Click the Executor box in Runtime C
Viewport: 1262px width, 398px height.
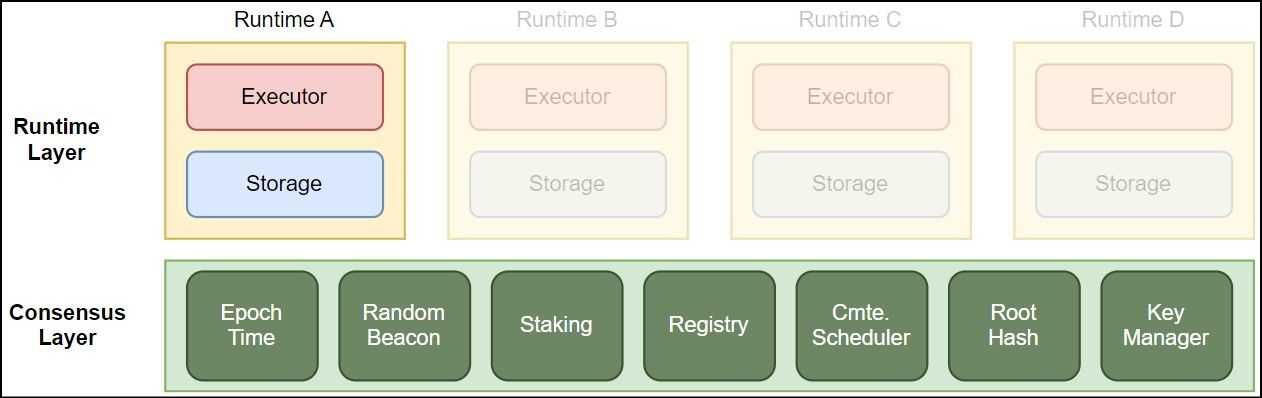pos(850,97)
